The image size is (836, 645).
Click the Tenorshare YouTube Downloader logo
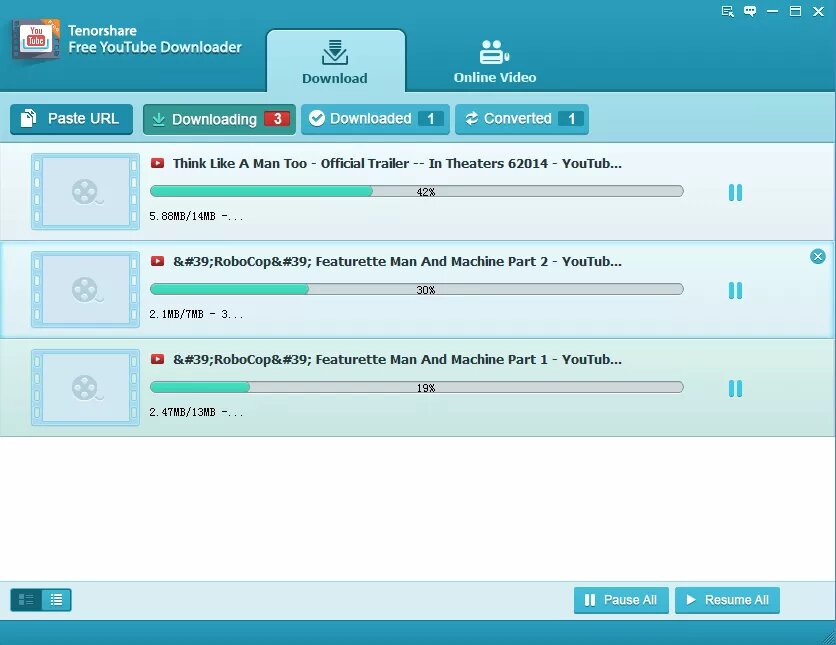click(x=37, y=39)
